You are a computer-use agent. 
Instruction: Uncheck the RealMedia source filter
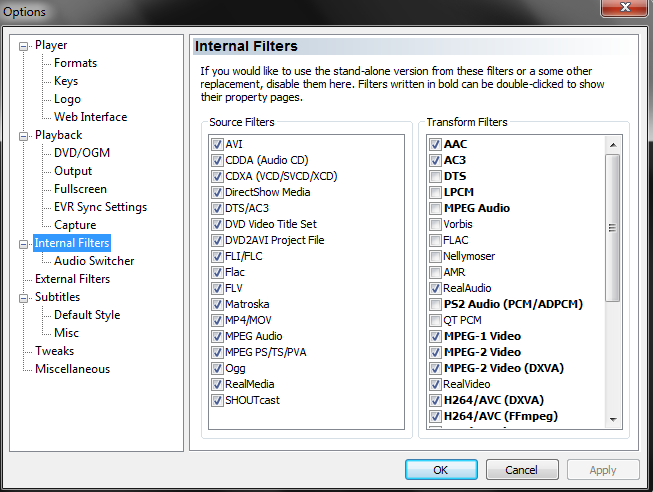click(x=217, y=384)
